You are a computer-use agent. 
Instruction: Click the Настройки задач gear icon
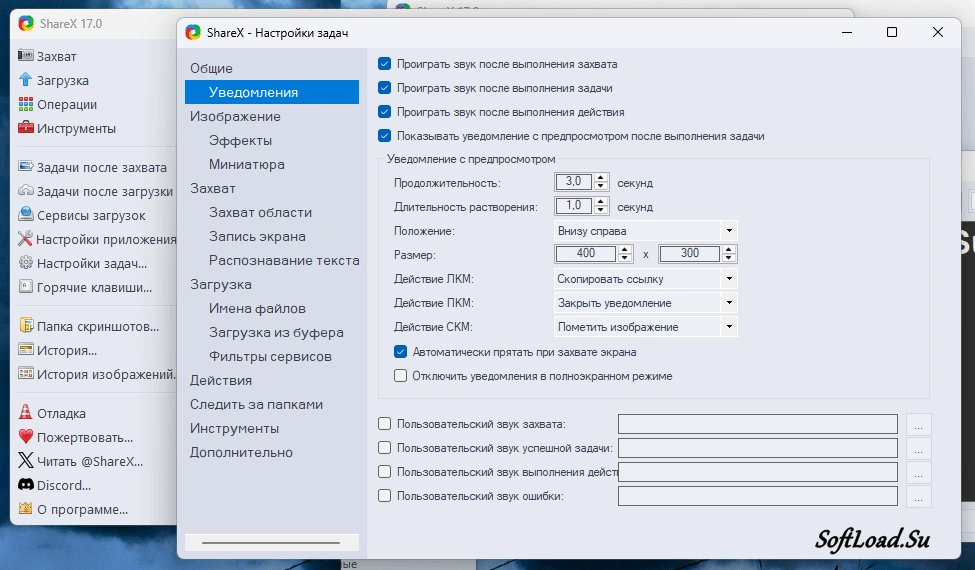click(25, 263)
